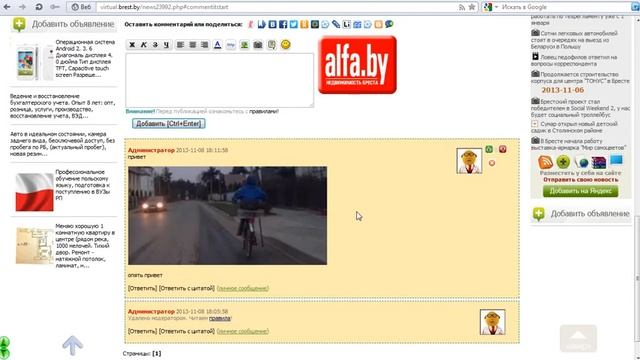640x360 pixels.
Task: Go back with the browser back arrow
Action: pyautogui.click(x=7, y=7)
